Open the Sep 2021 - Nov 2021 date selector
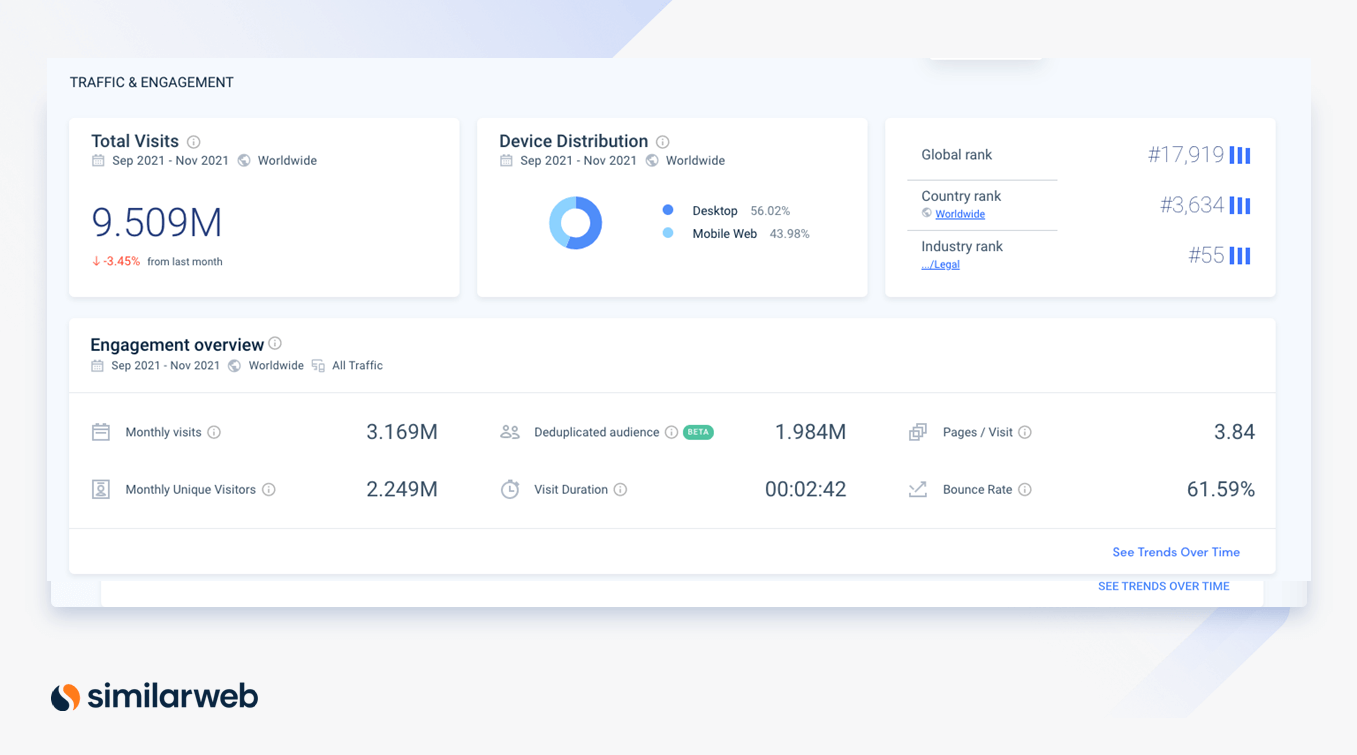 (164, 364)
